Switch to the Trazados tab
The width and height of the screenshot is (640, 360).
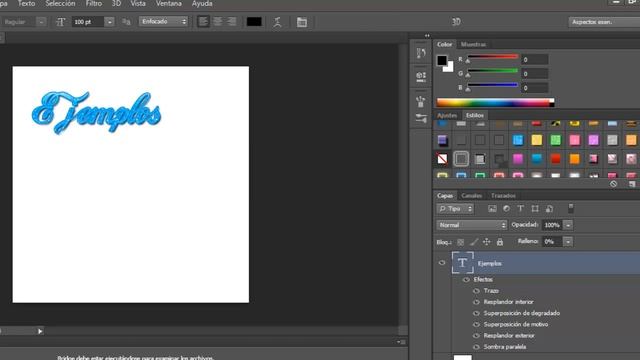tap(503, 196)
